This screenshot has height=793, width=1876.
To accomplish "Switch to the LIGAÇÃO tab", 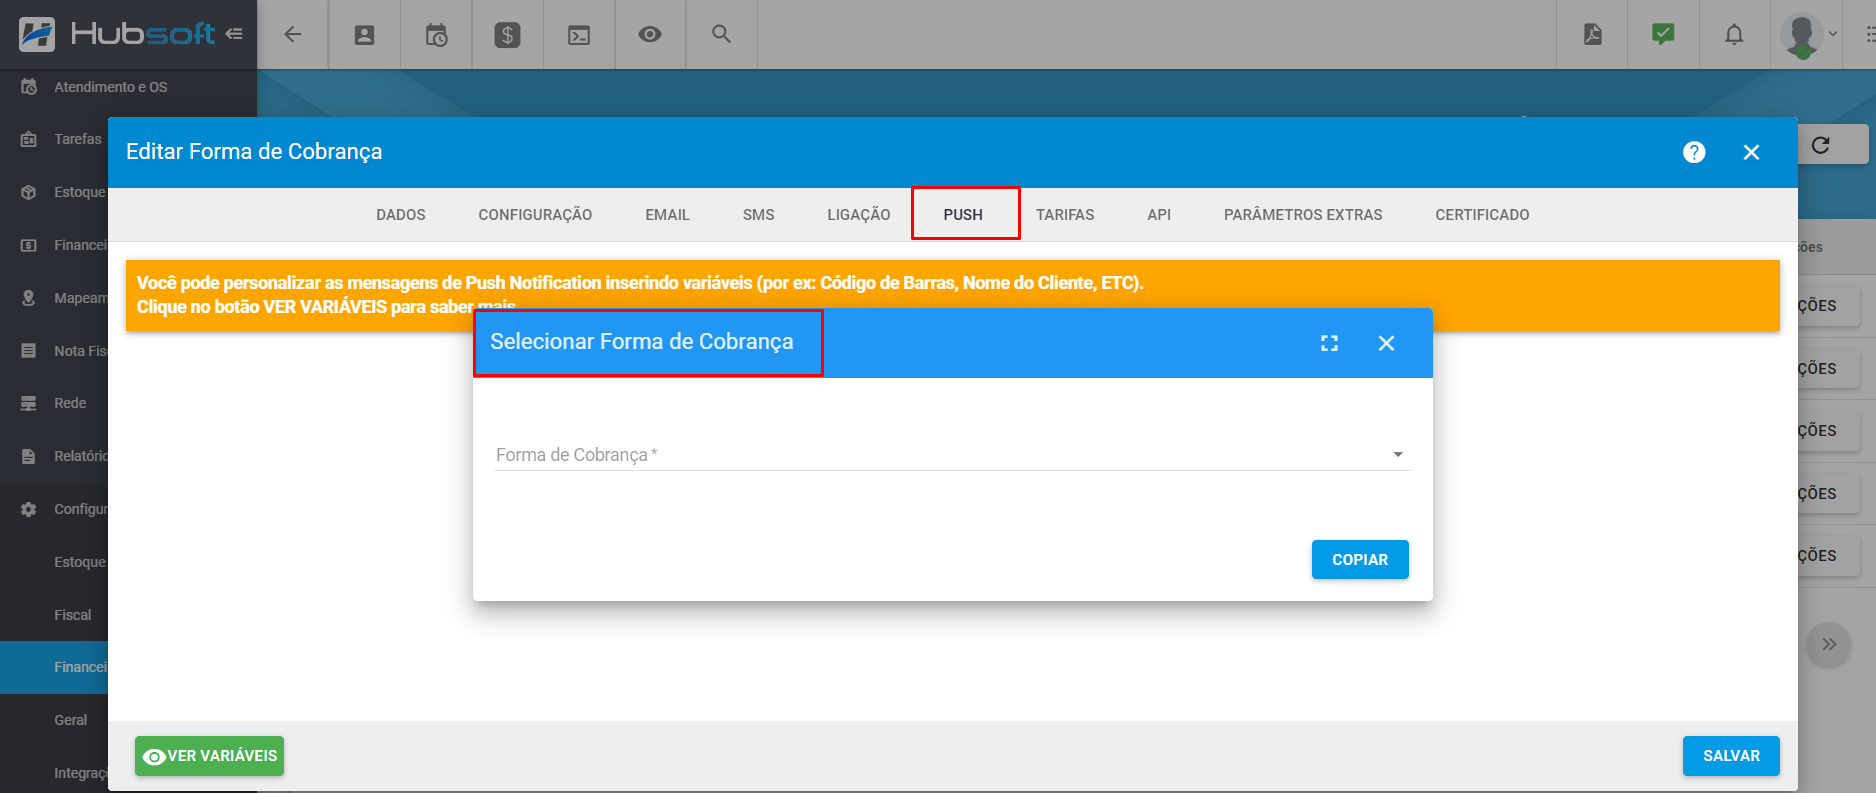I will (x=859, y=215).
